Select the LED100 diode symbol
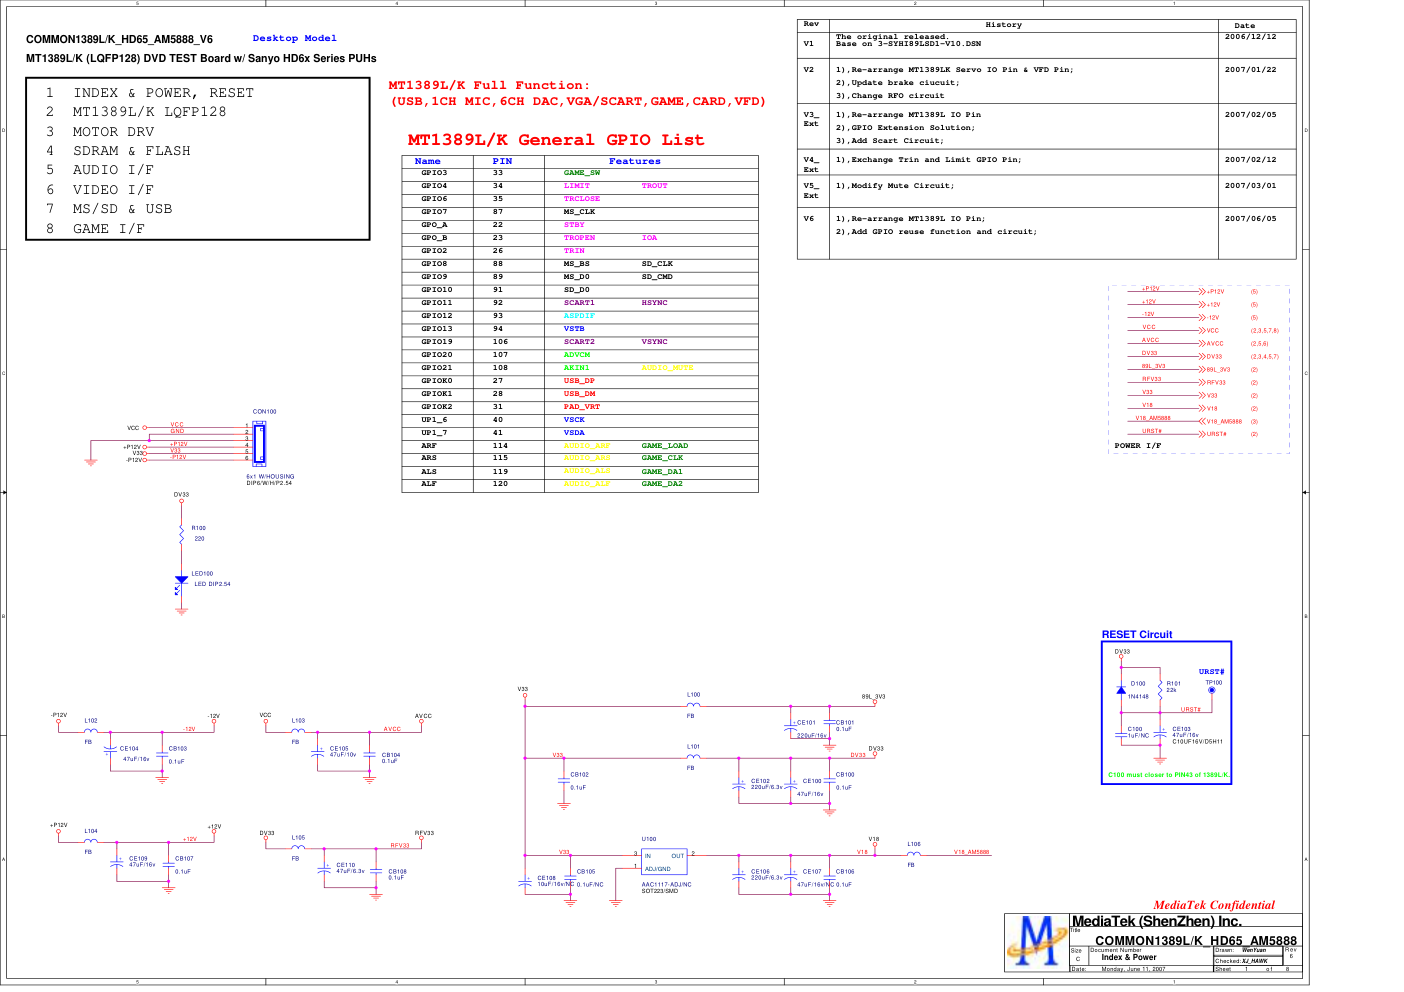The image size is (1404, 992). tap(181, 581)
